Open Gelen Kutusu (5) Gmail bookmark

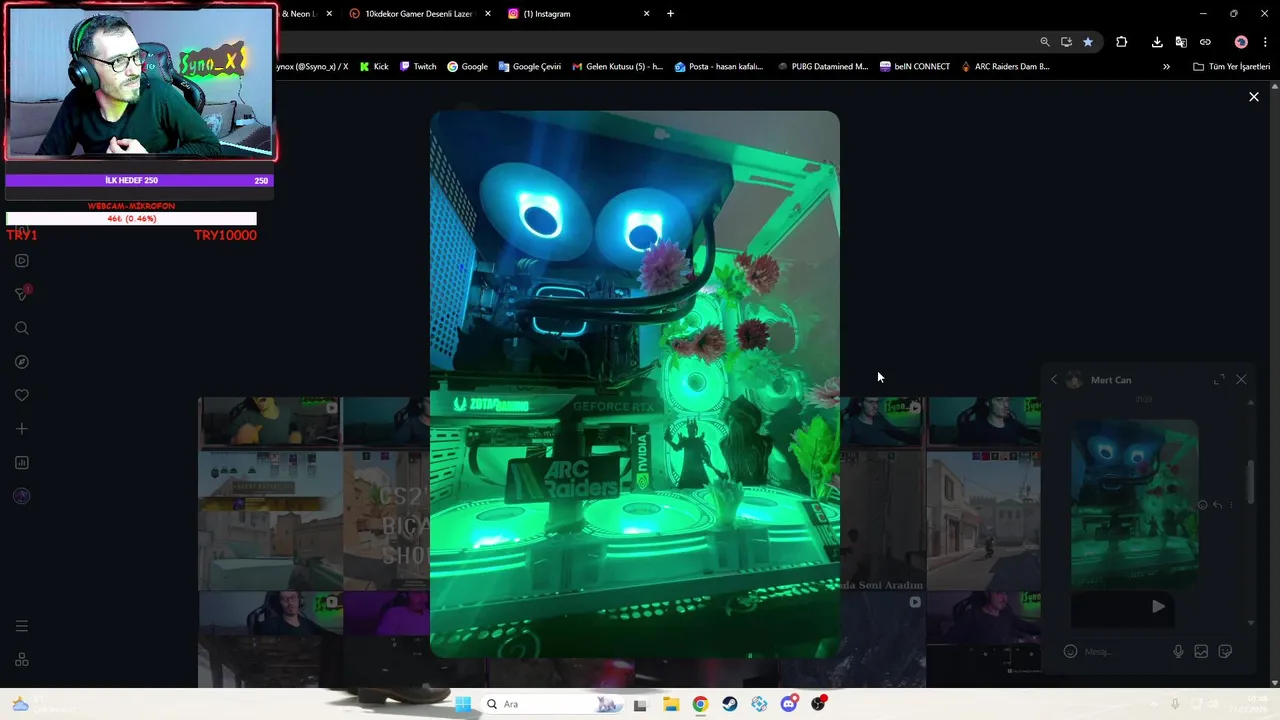click(617, 67)
